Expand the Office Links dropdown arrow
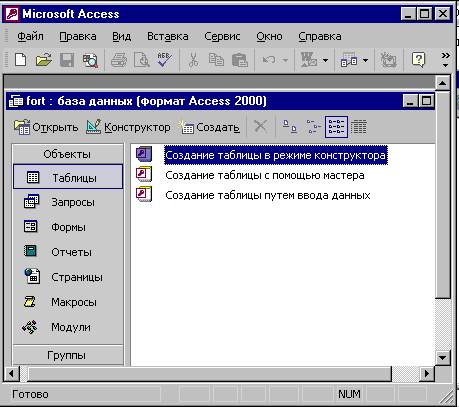Image resolution: width=459 pixels, height=407 pixels. (x=325, y=60)
